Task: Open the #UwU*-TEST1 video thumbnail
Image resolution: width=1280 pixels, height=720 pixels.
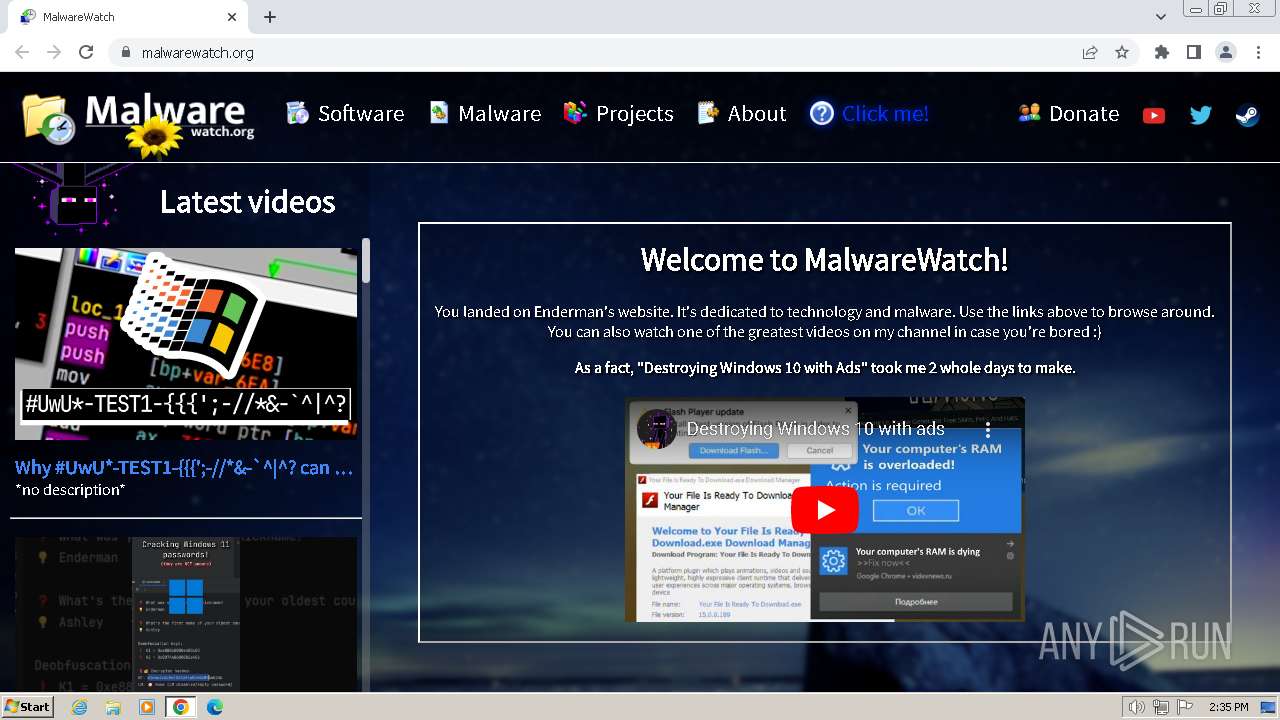Action: [x=186, y=344]
